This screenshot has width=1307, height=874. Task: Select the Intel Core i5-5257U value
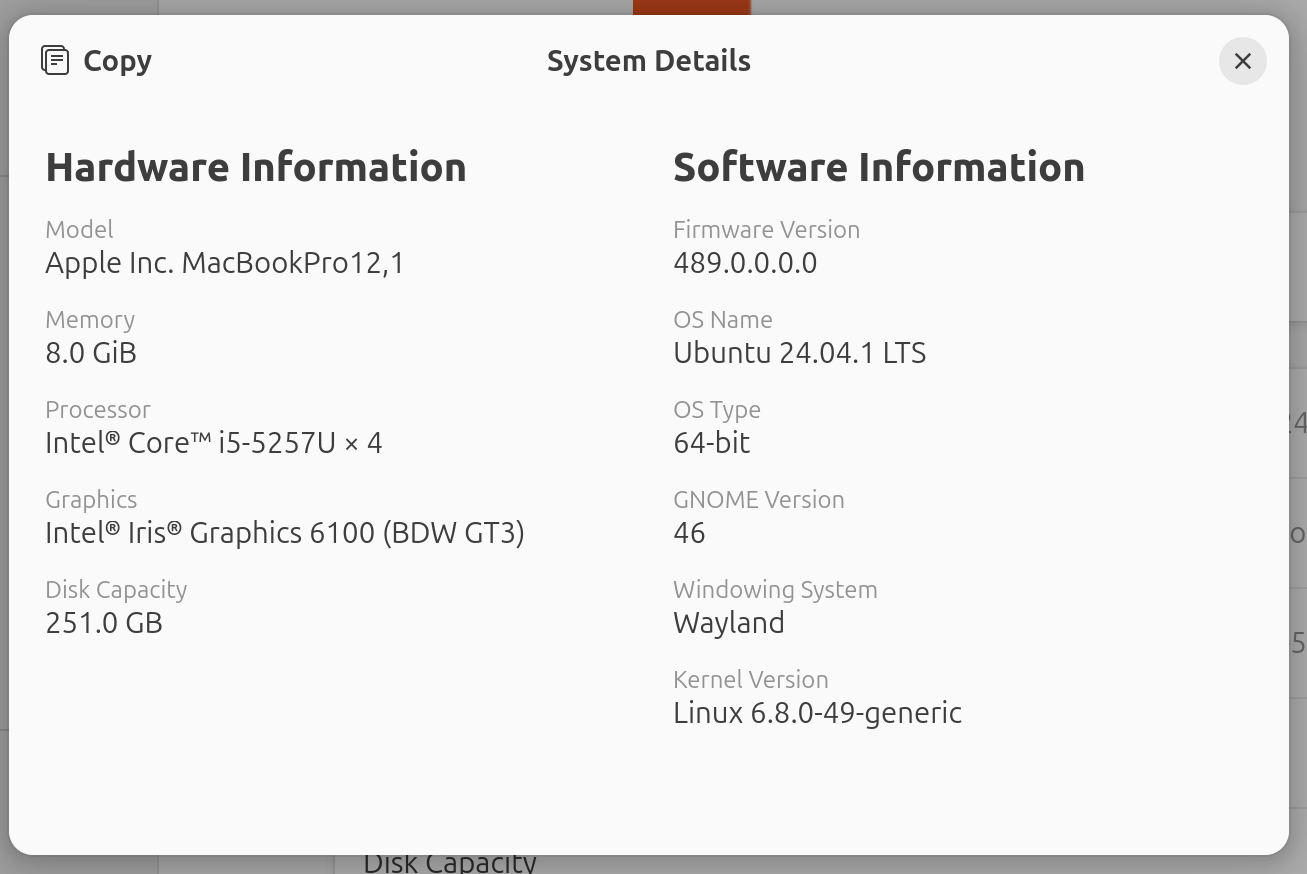(214, 443)
